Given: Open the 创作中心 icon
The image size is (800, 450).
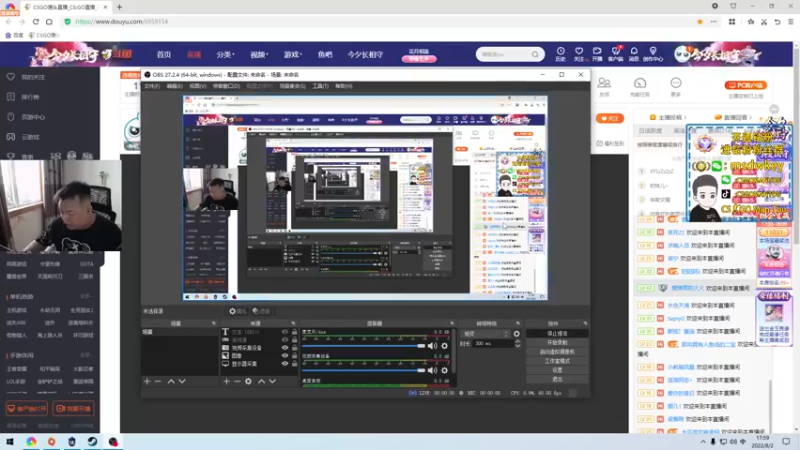Looking at the screenshot, I should click(653, 54).
